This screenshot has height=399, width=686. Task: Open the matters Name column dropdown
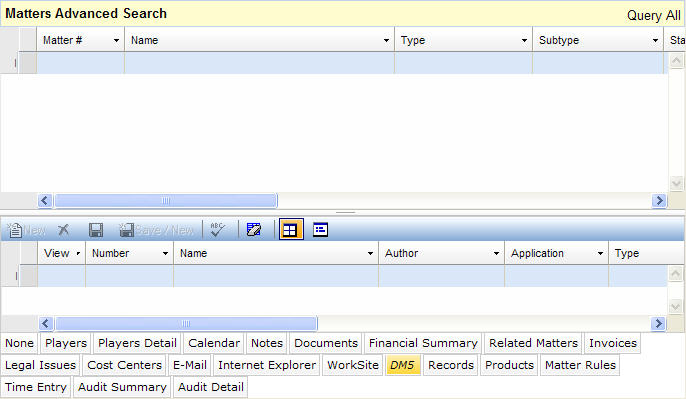[x=386, y=41]
